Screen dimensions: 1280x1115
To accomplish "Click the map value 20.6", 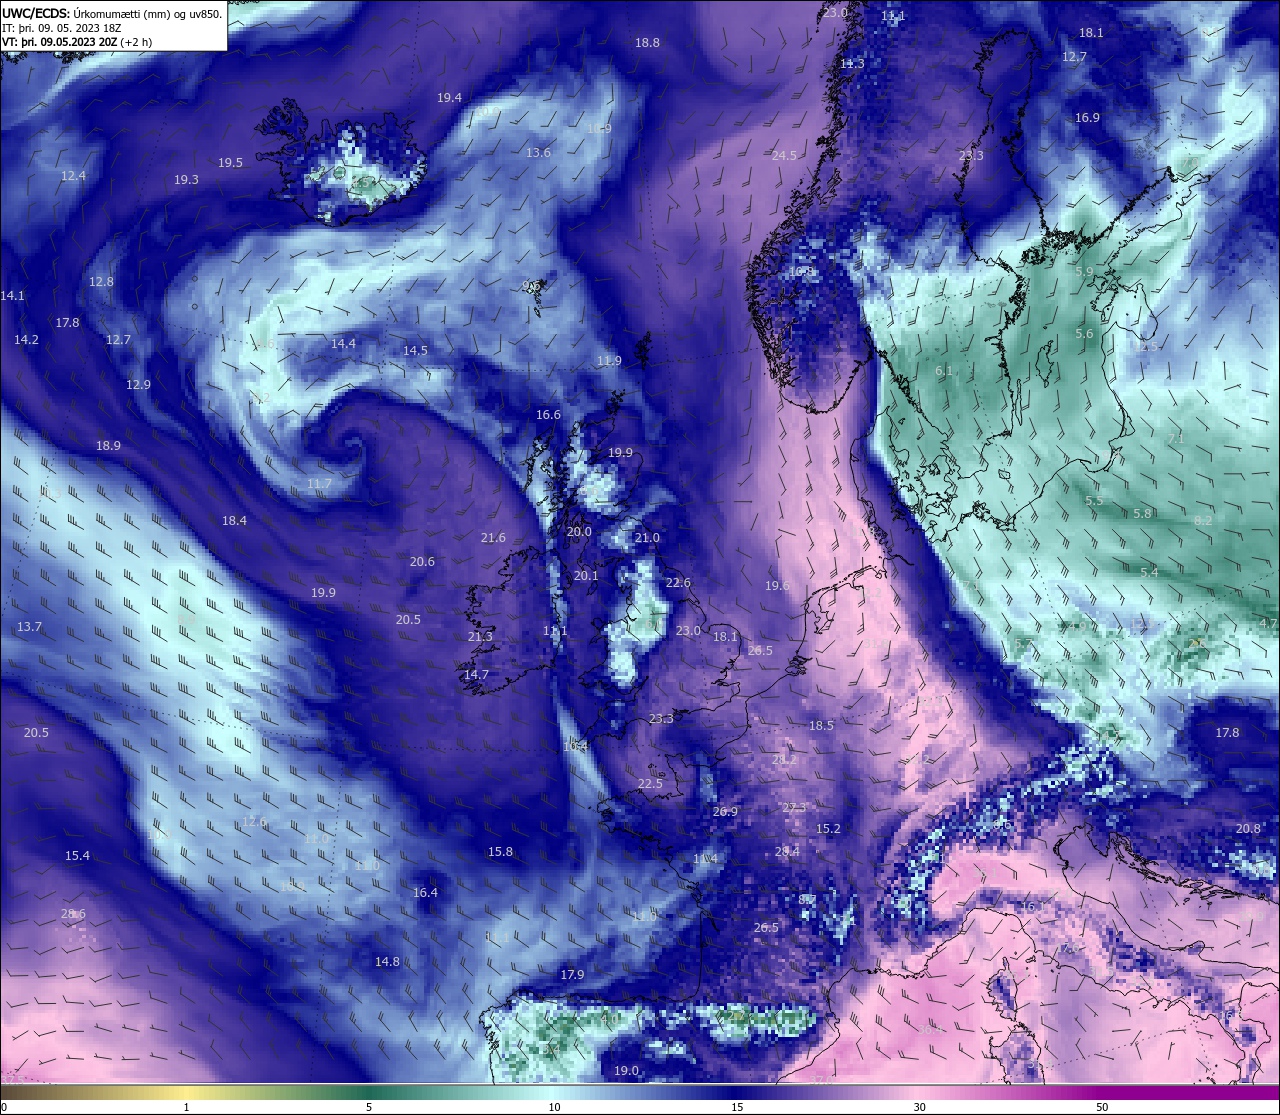I will coord(422,562).
